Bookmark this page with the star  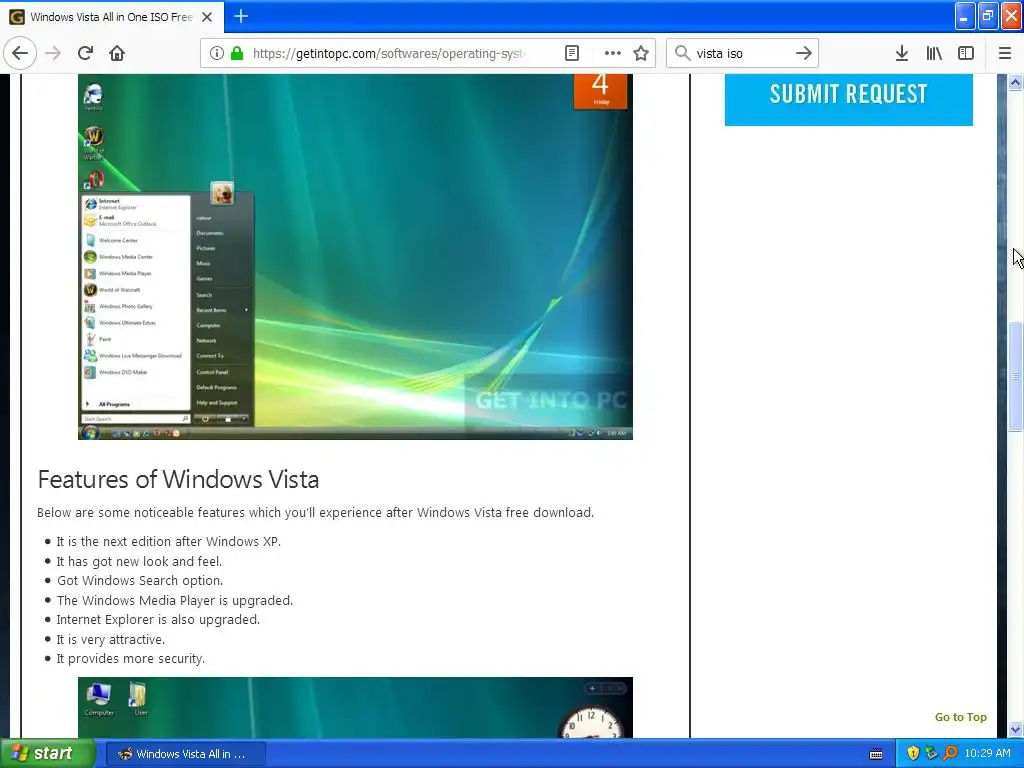pyautogui.click(x=641, y=53)
